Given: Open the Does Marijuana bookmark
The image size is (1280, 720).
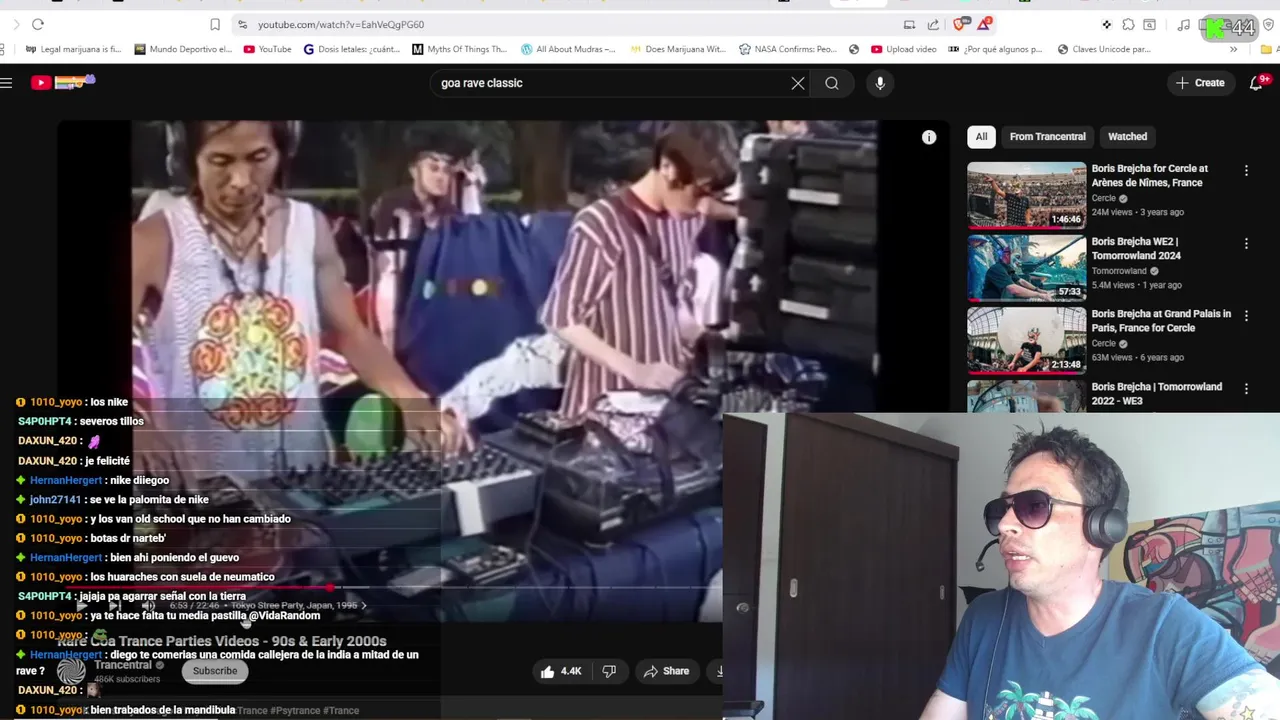Looking at the screenshot, I should 678,49.
